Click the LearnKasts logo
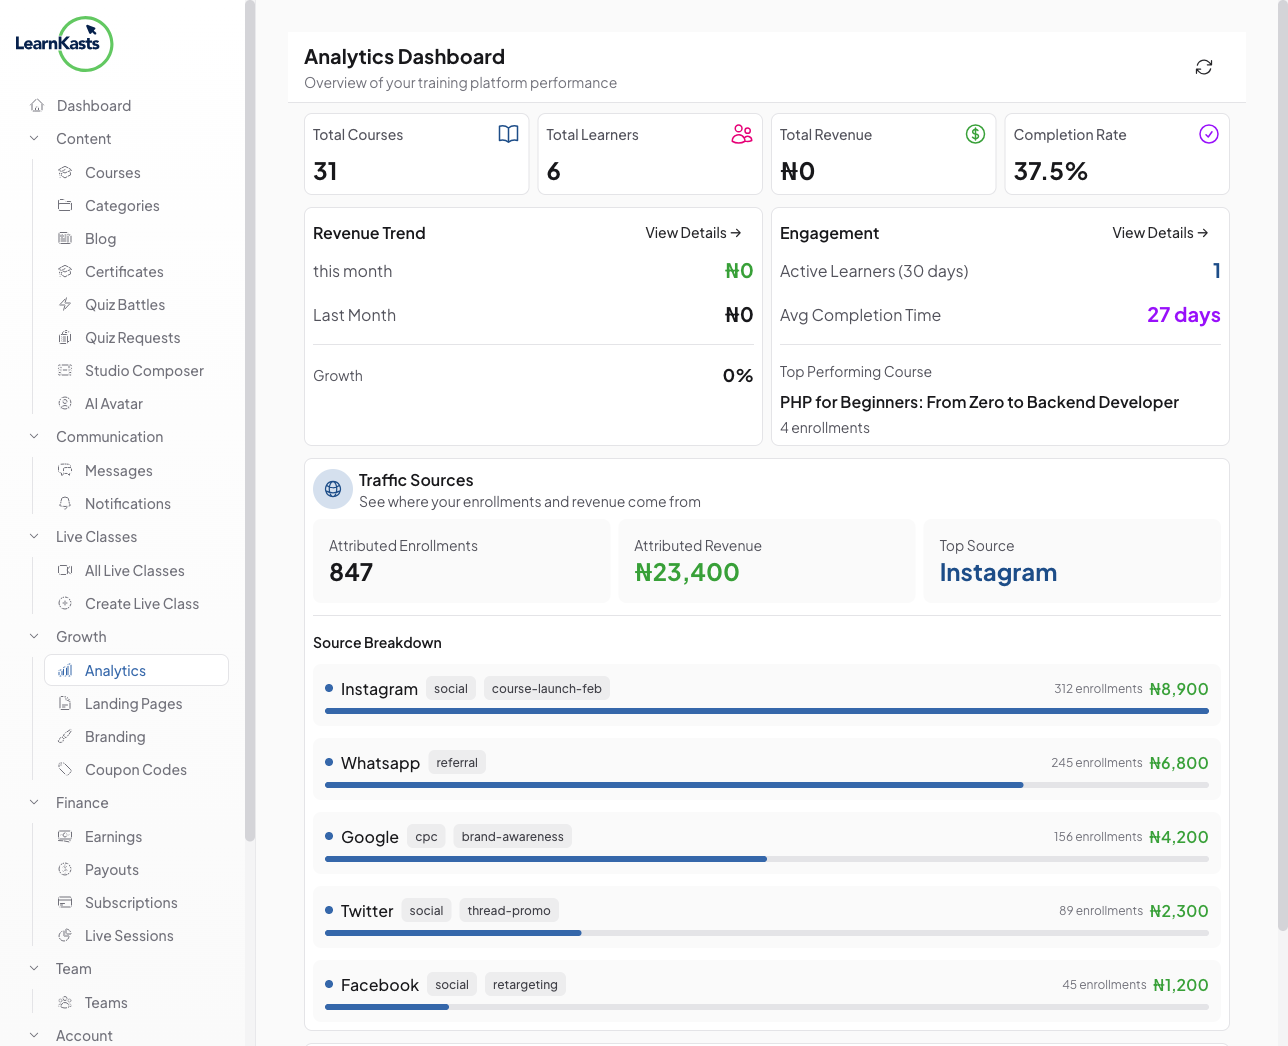Screen dimensions: 1288x1046 (64, 44)
